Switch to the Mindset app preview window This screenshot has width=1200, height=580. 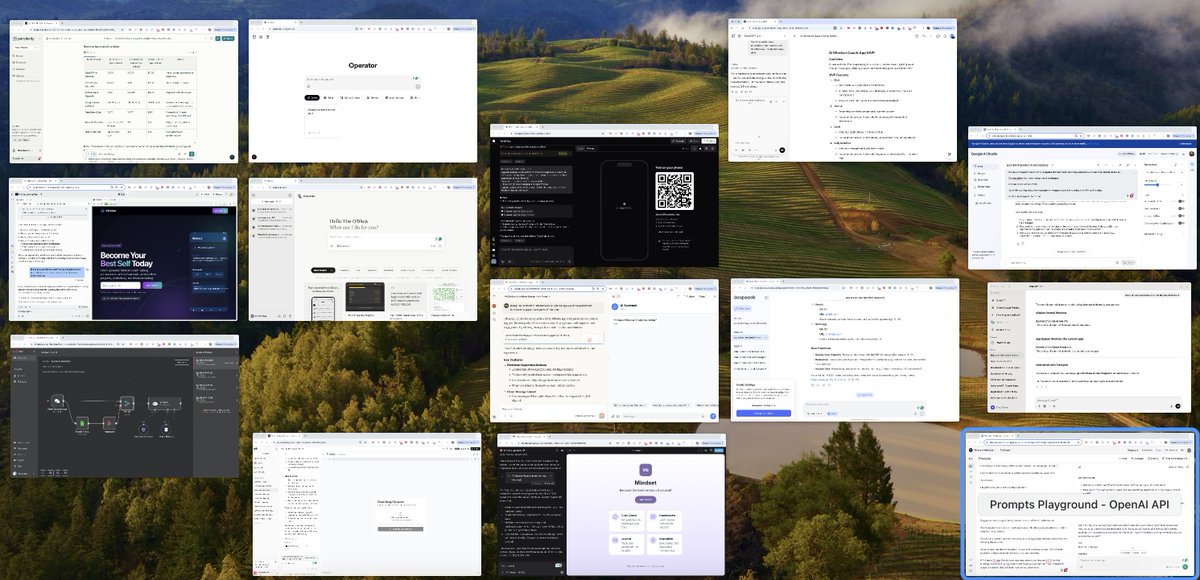611,504
